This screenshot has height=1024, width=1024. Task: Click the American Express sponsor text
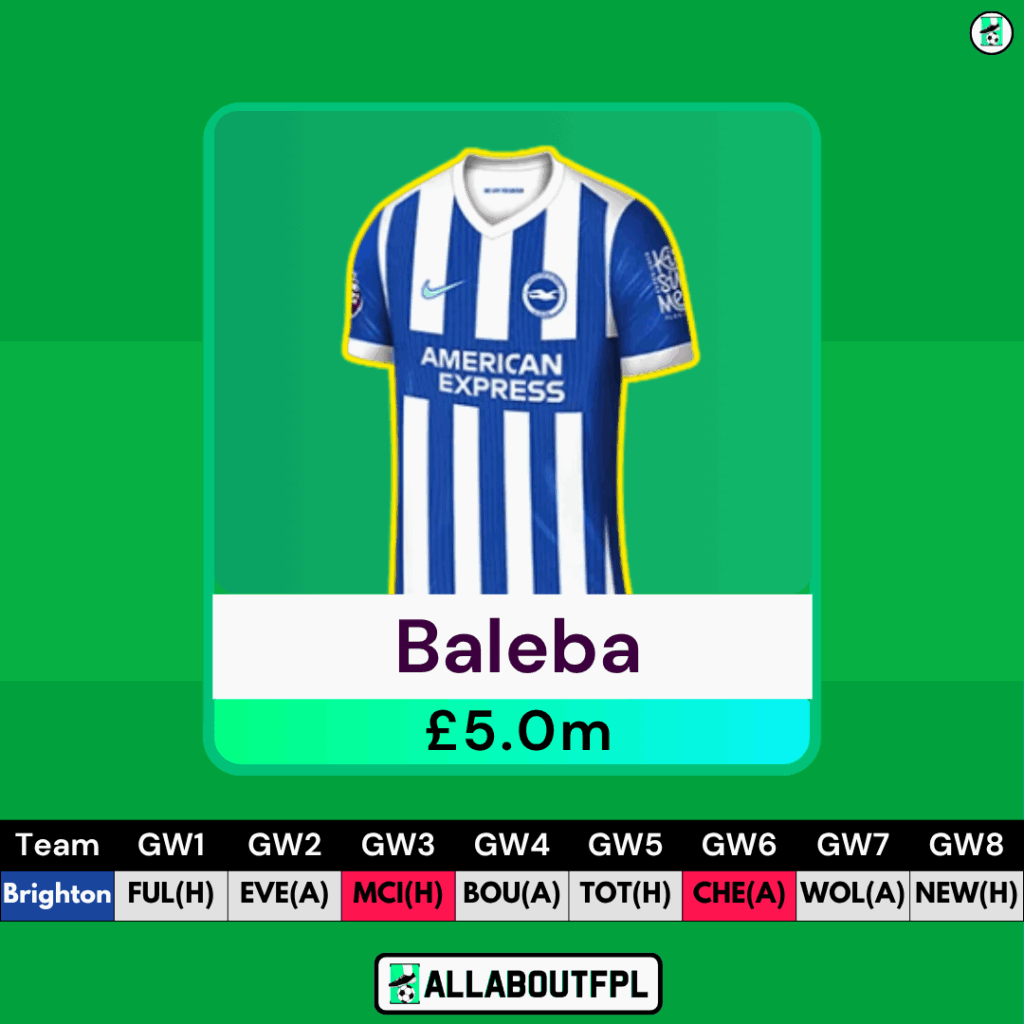coord(493,374)
